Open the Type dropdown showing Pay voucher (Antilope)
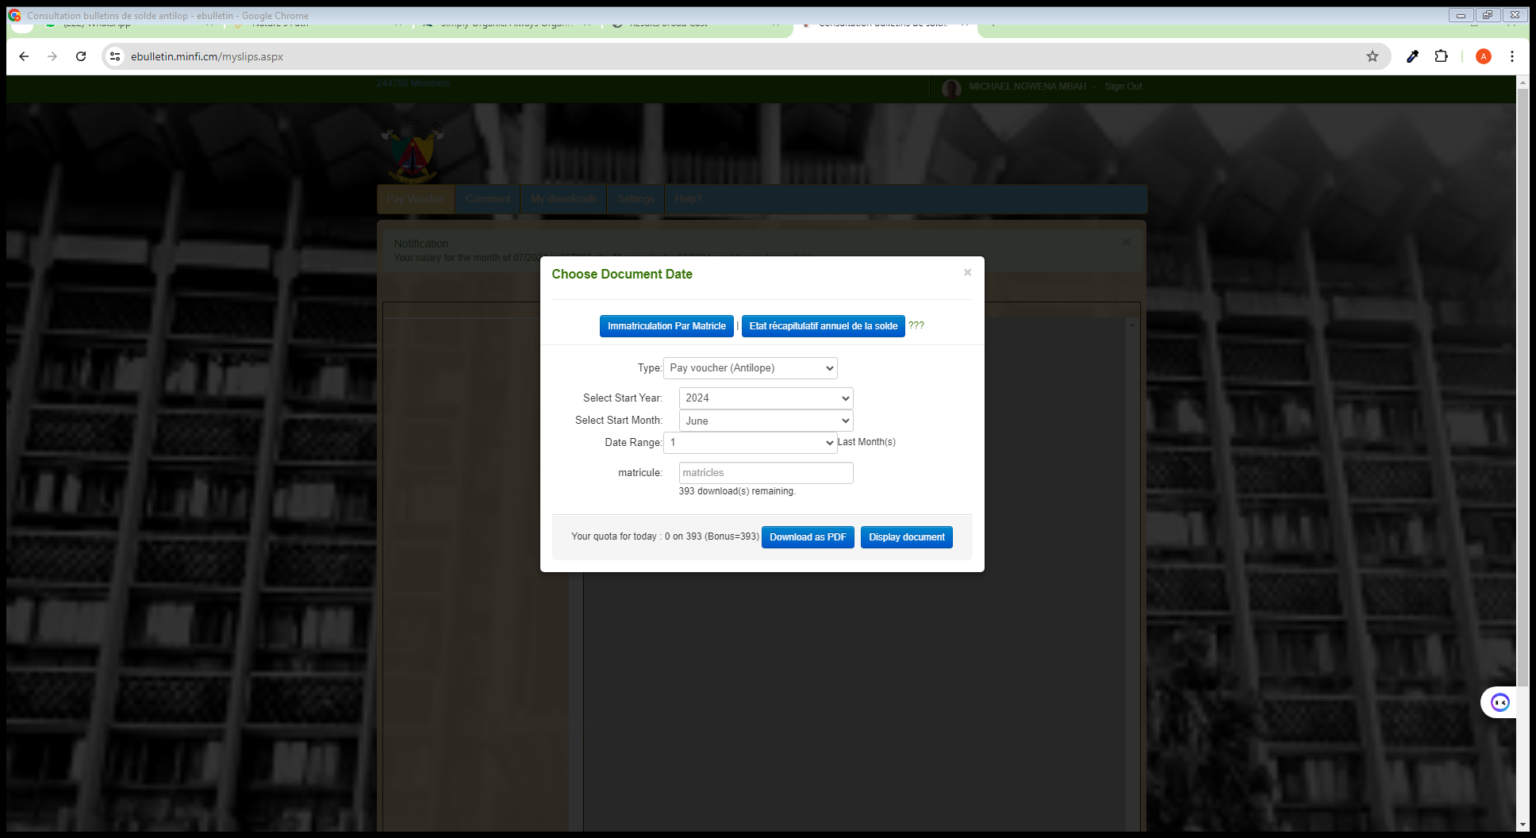Image resolution: width=1536 pixels, height=838 pixels. [750, 368]
